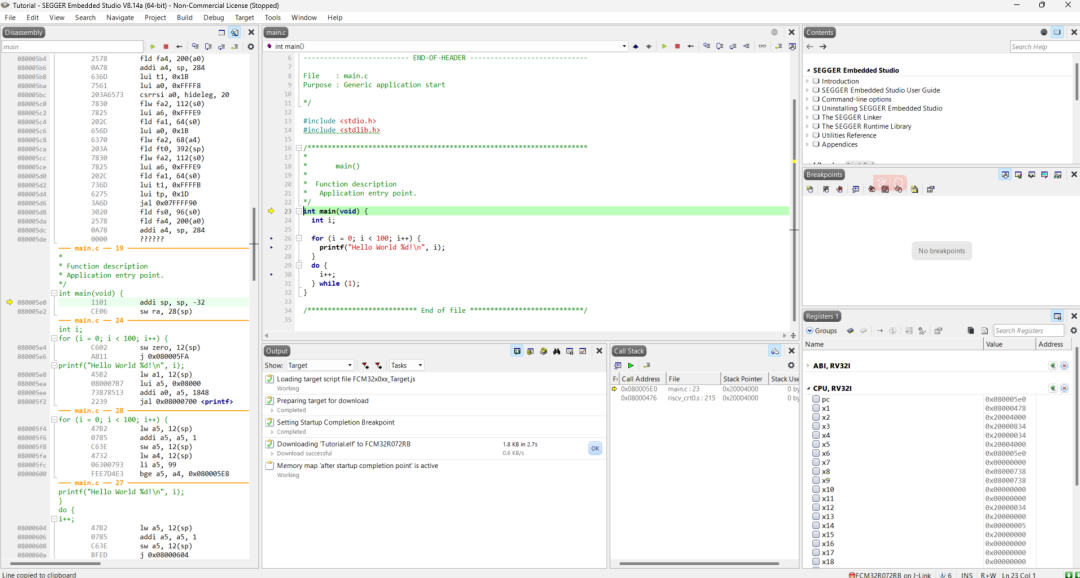Expand the ABI, RV32I register group
Screen dimensions: 1080x578
point(807,366)
